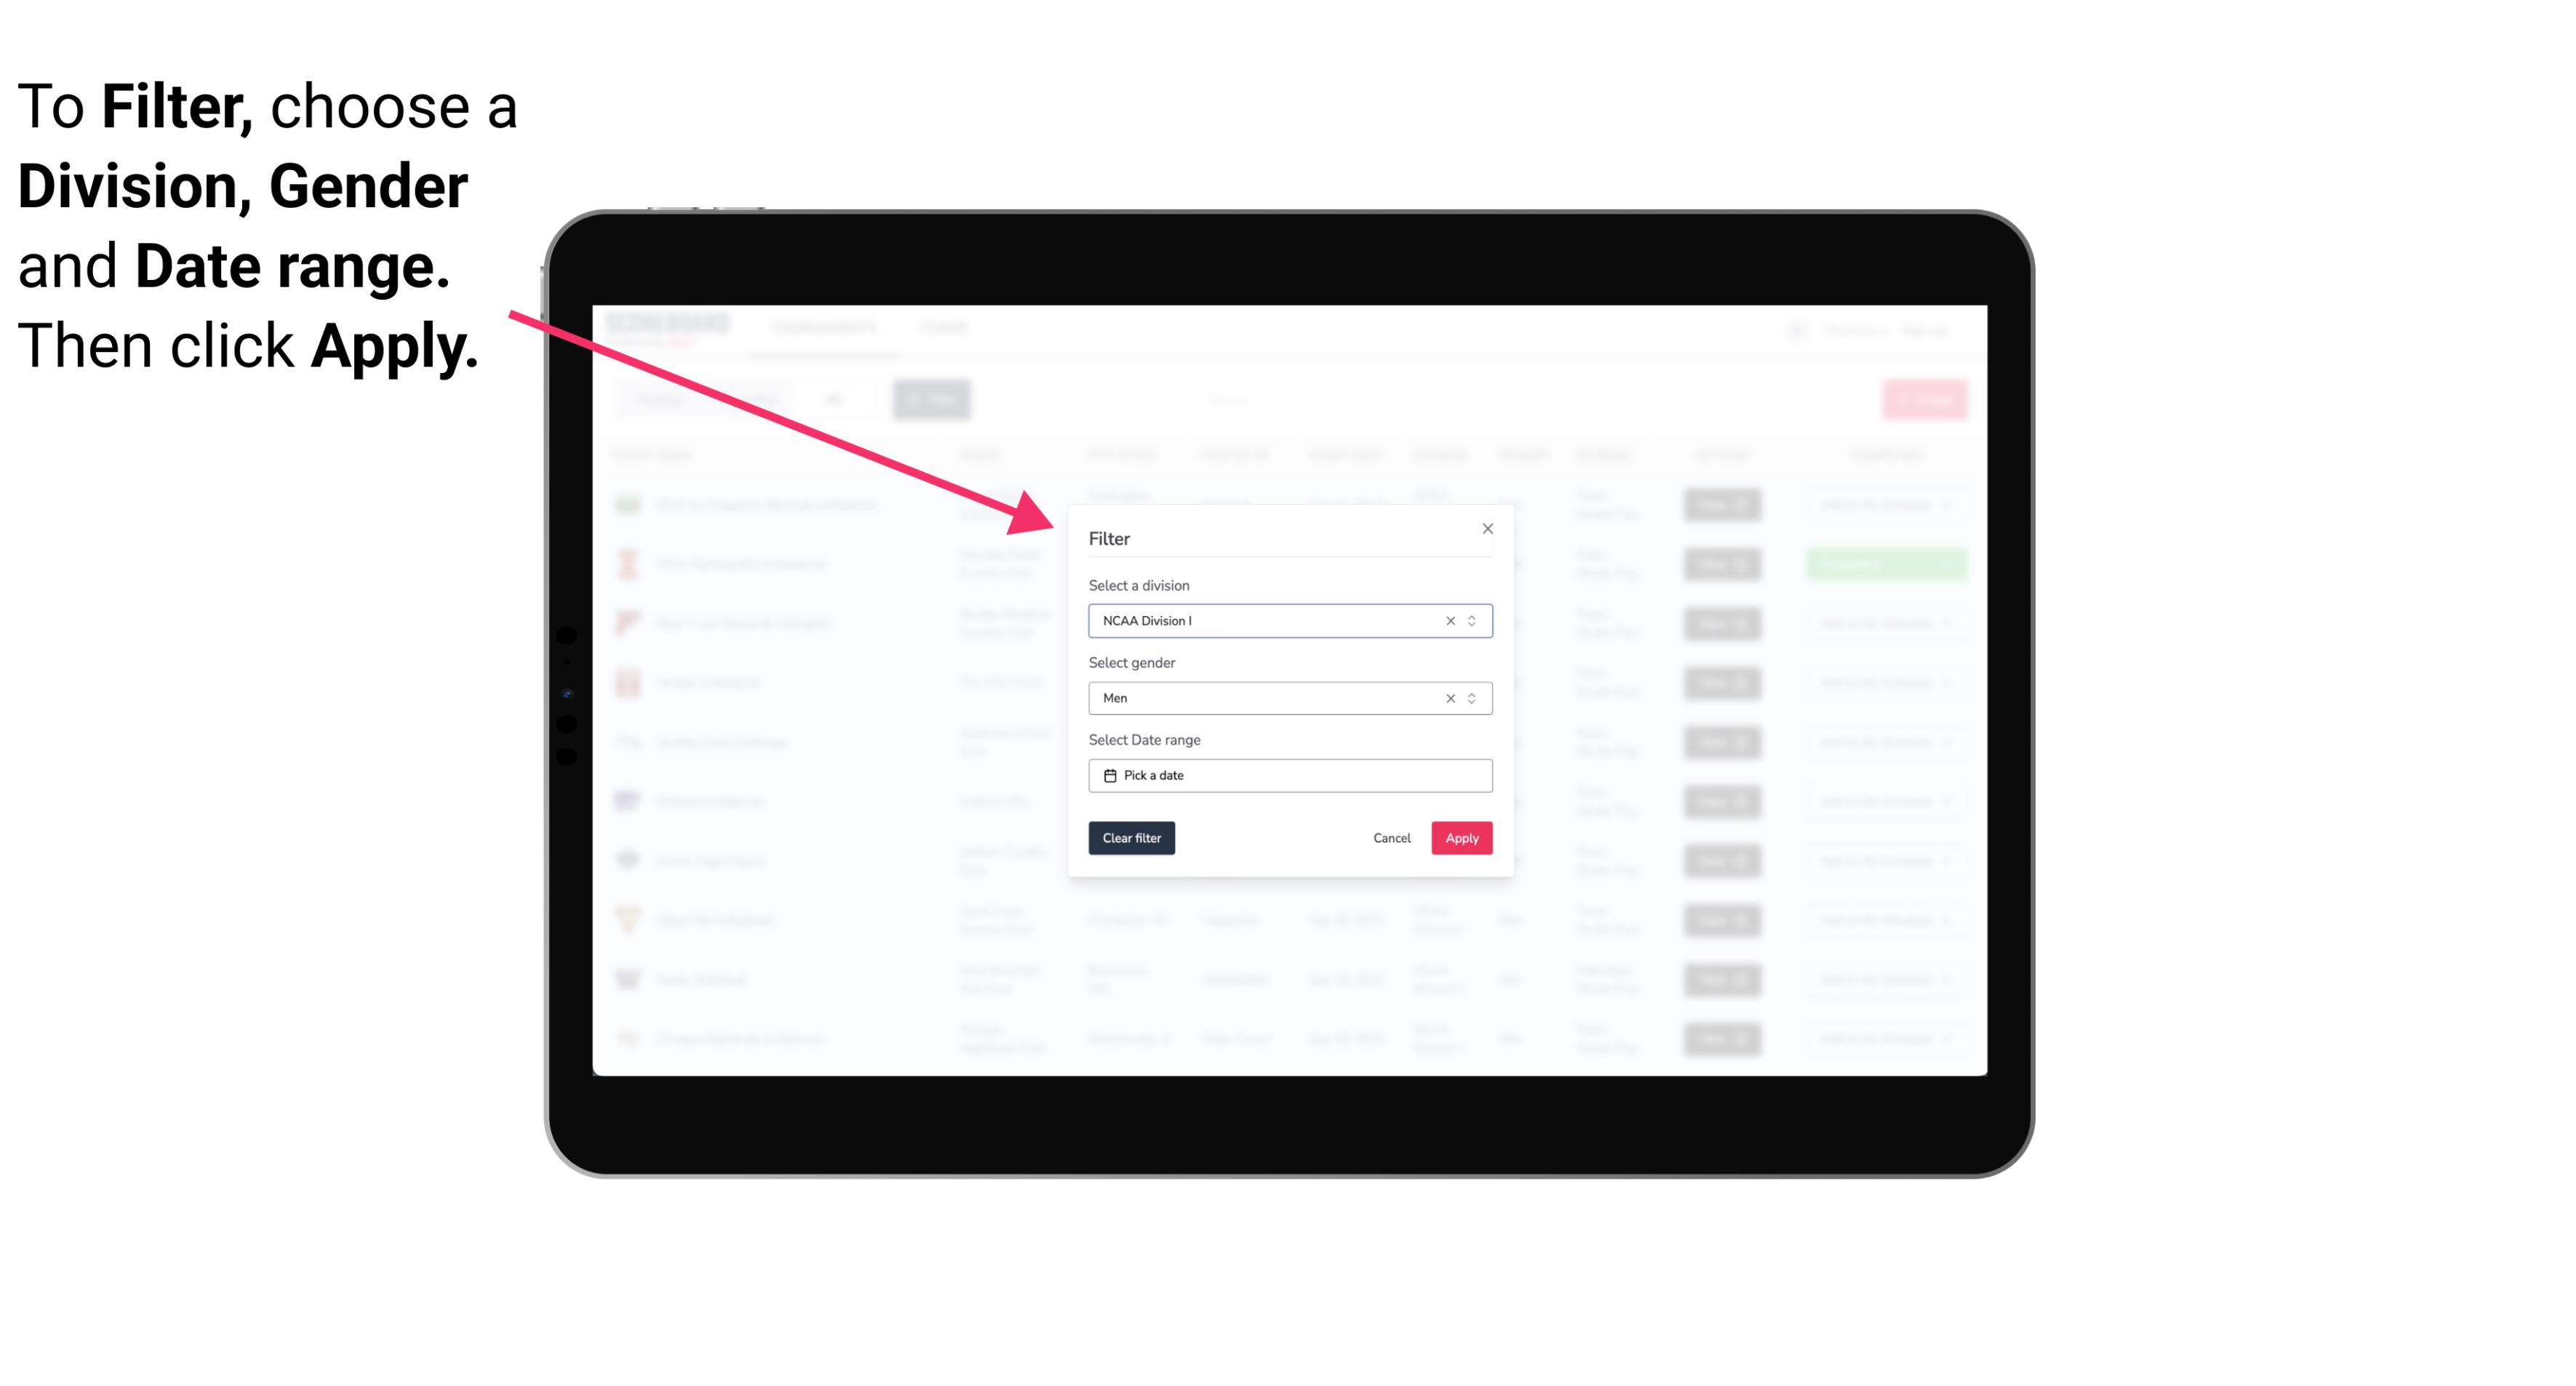Click the Cancel button
The image size is (2576, 1386).
tap(1393, 838)
